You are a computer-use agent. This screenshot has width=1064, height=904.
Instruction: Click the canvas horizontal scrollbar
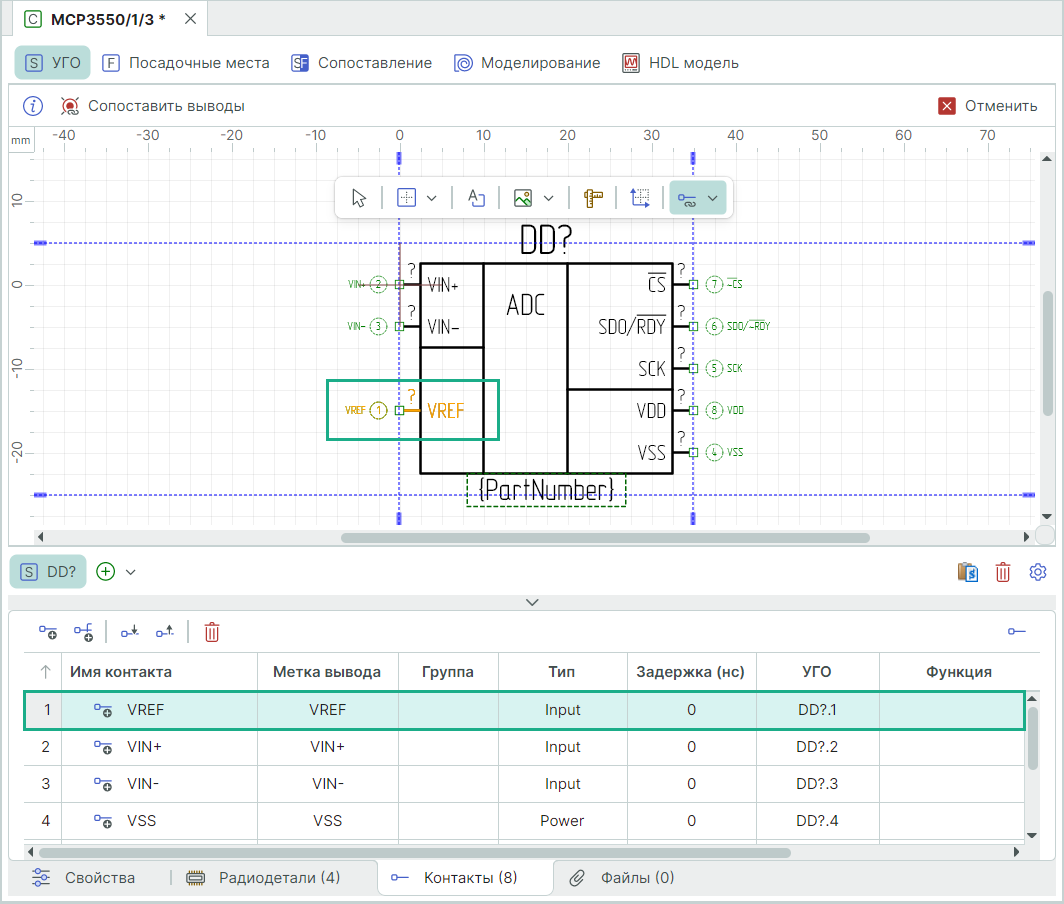[x=605, y=537]
